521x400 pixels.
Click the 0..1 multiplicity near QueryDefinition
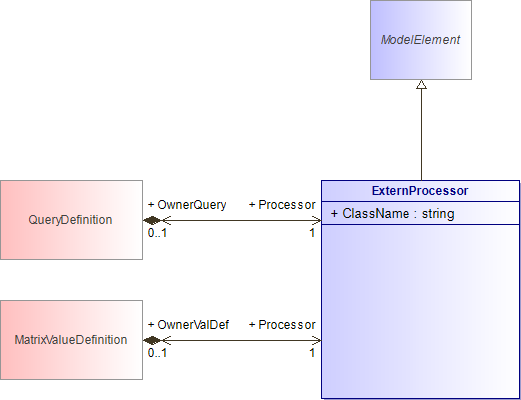[x=157, y=233]
